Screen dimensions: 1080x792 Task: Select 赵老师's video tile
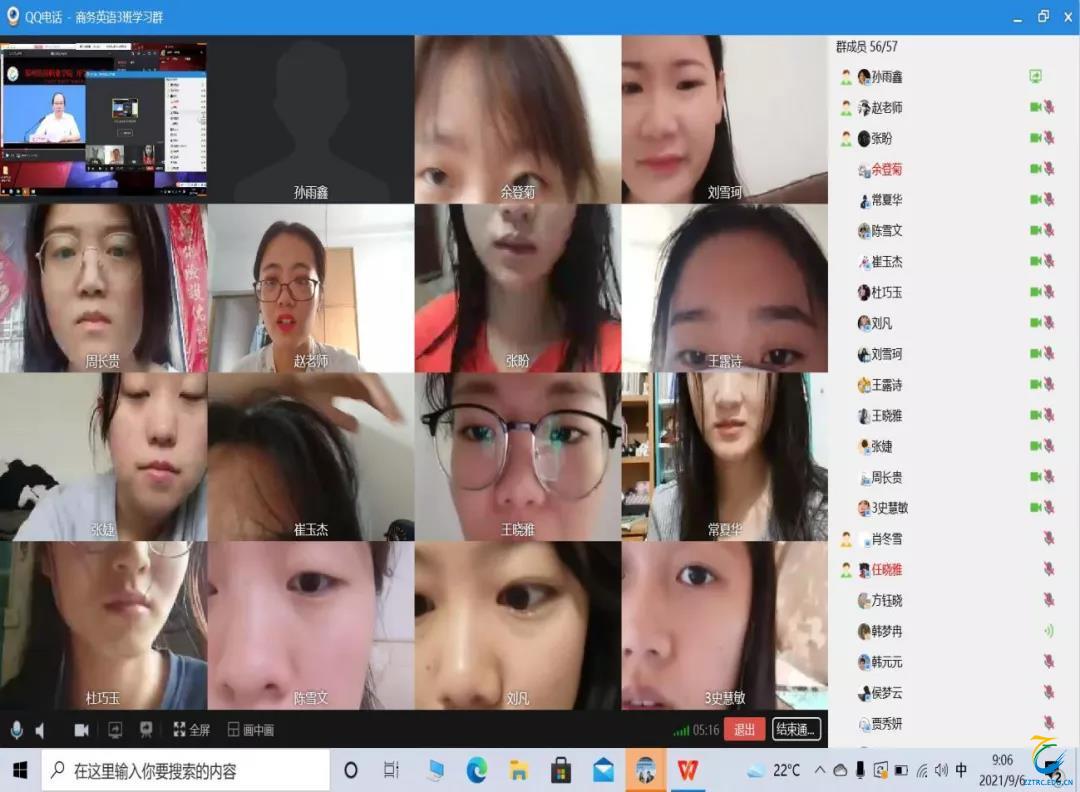[311, 288]
